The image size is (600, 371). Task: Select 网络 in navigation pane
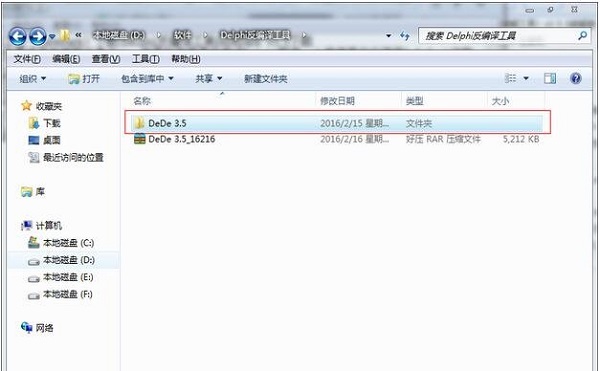click(44, 328)
